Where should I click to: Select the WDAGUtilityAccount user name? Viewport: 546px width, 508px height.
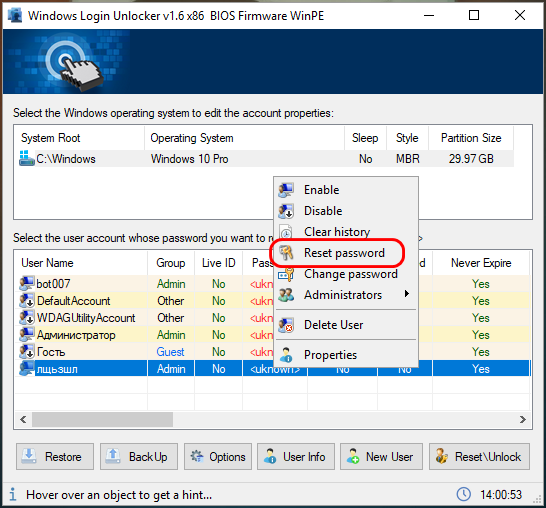pos(86,318)
